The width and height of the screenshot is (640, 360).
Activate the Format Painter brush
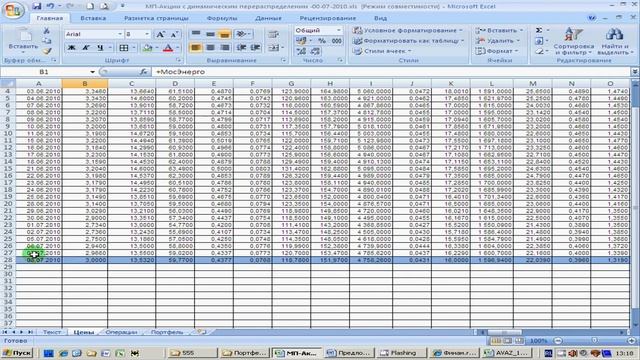pyautogui.click(x=47, y=51)
